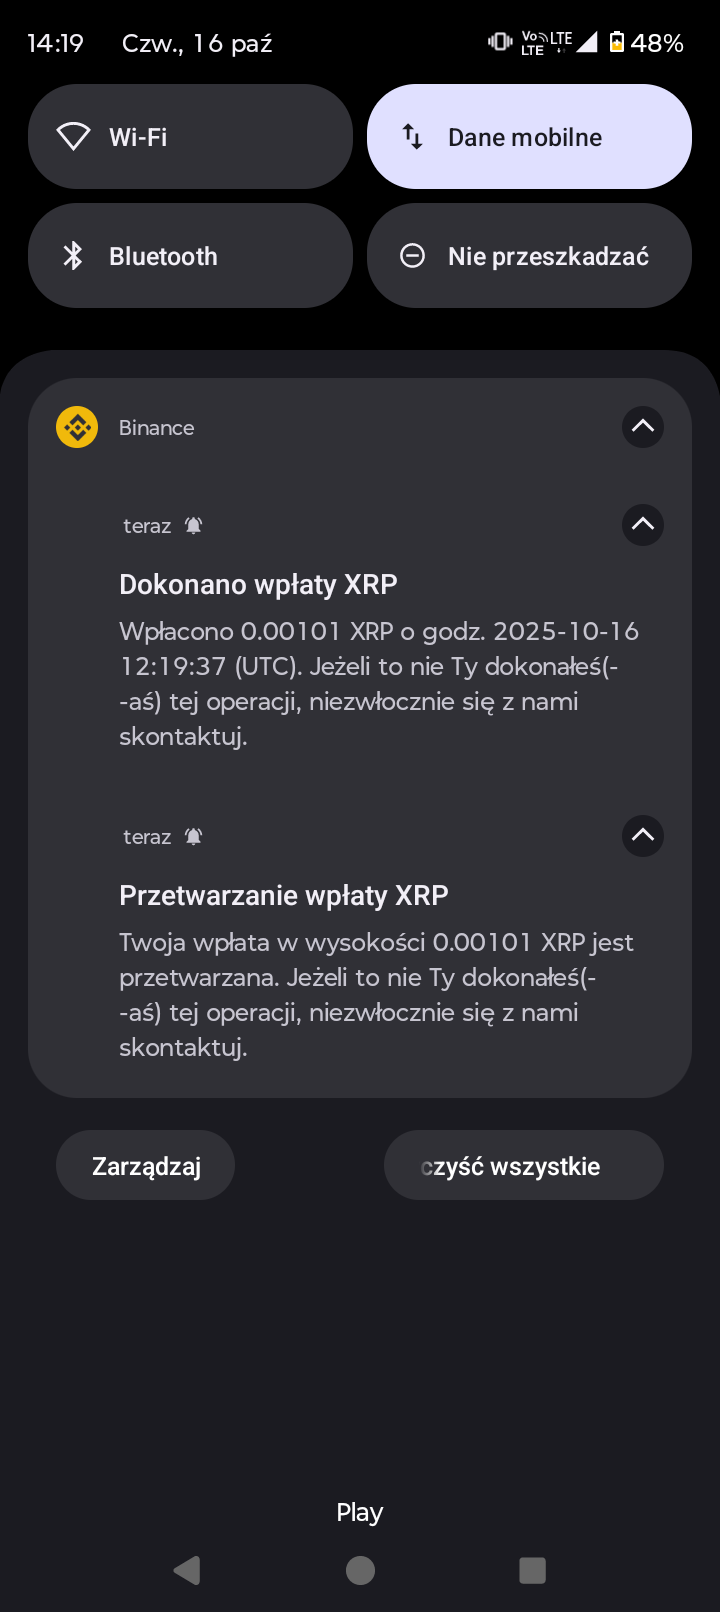
Task: Tap the bell icon on deposit-completed notification
Action: [194, 526]
